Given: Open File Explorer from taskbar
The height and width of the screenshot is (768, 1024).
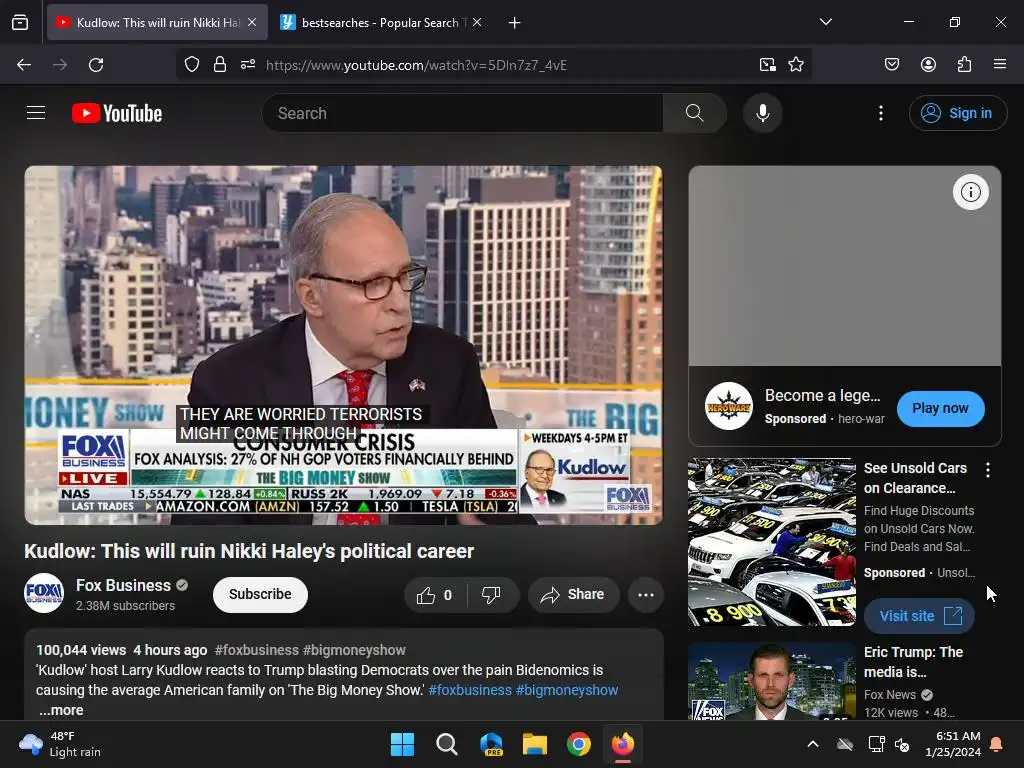Looking at the screenshot, I should [x=534, y=744].
